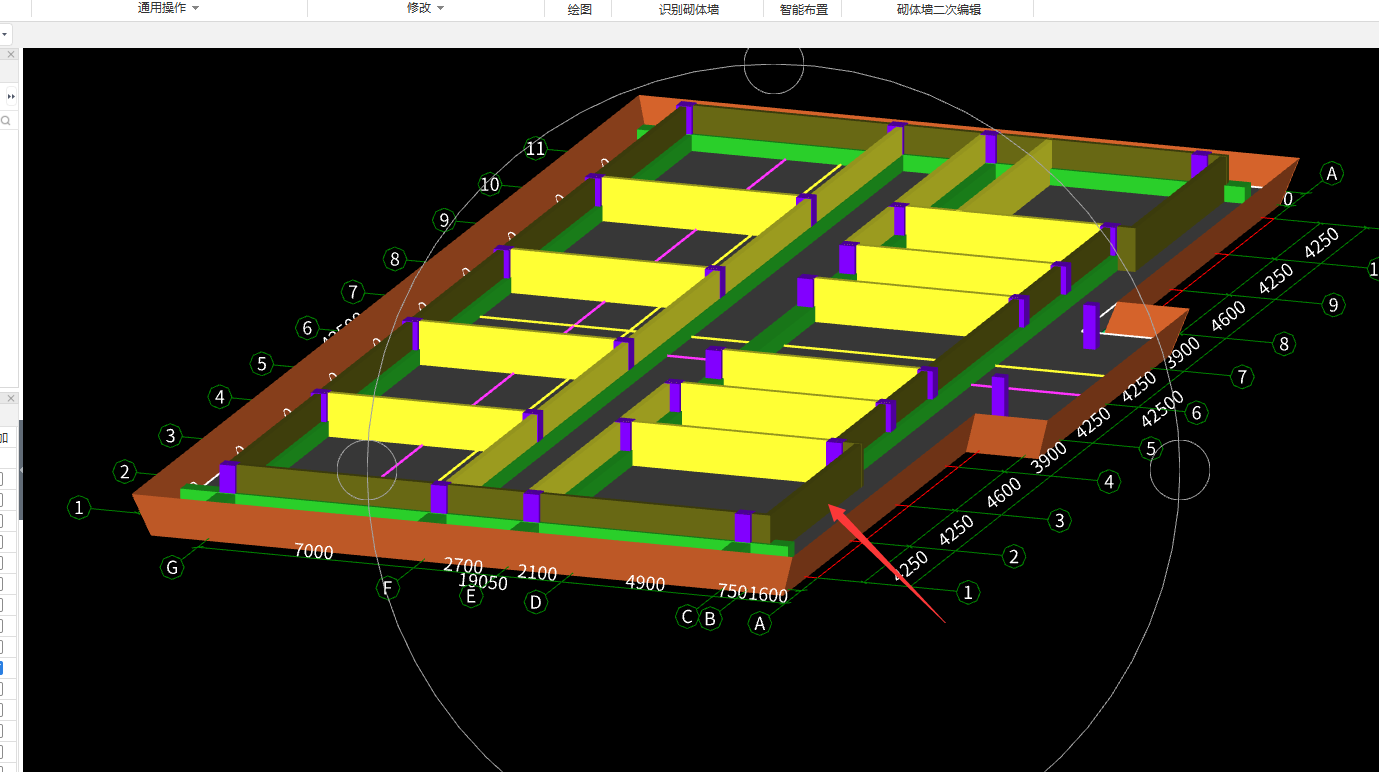Click the top orbit circle handle
The height and width of the screenshot is (772, 1379).
(x=774, y=65)
